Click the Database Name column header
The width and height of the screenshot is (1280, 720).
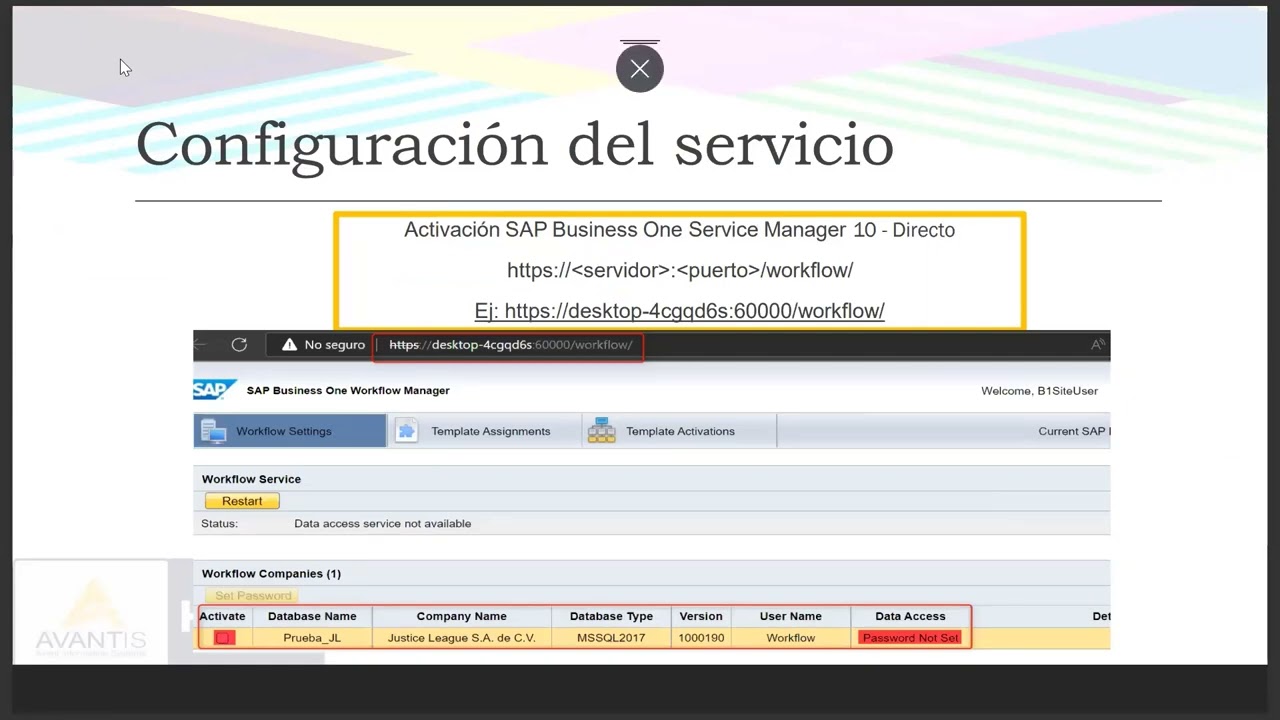pos(312,616)
